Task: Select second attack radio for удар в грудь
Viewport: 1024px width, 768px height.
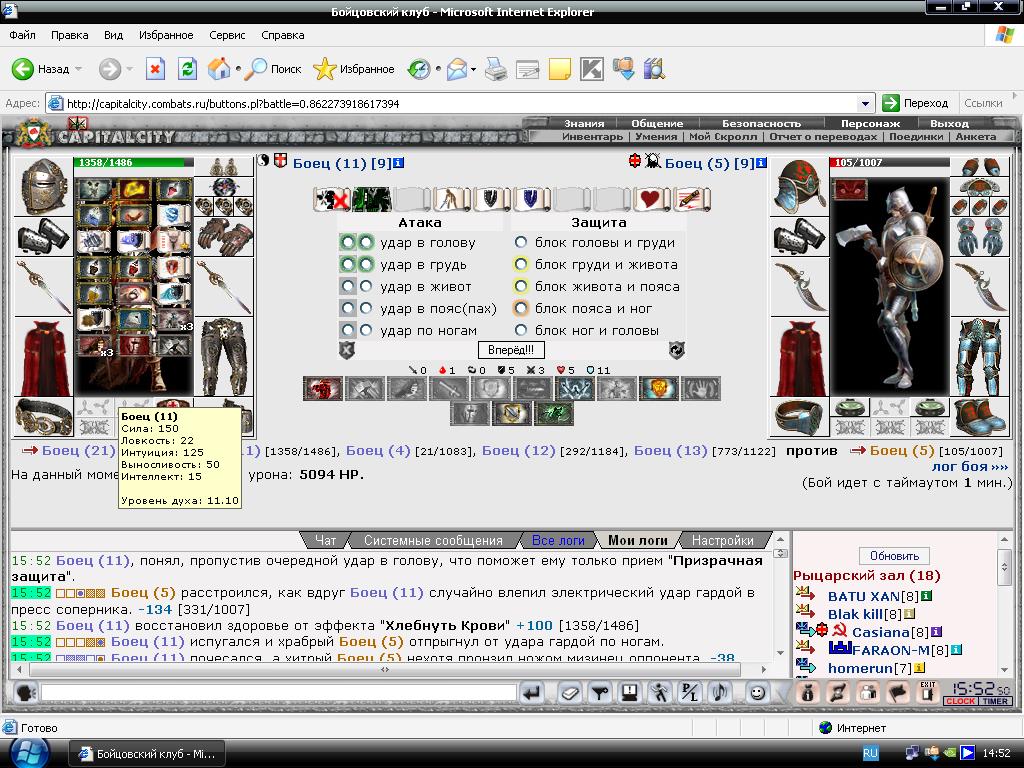Action: (366, 264)
